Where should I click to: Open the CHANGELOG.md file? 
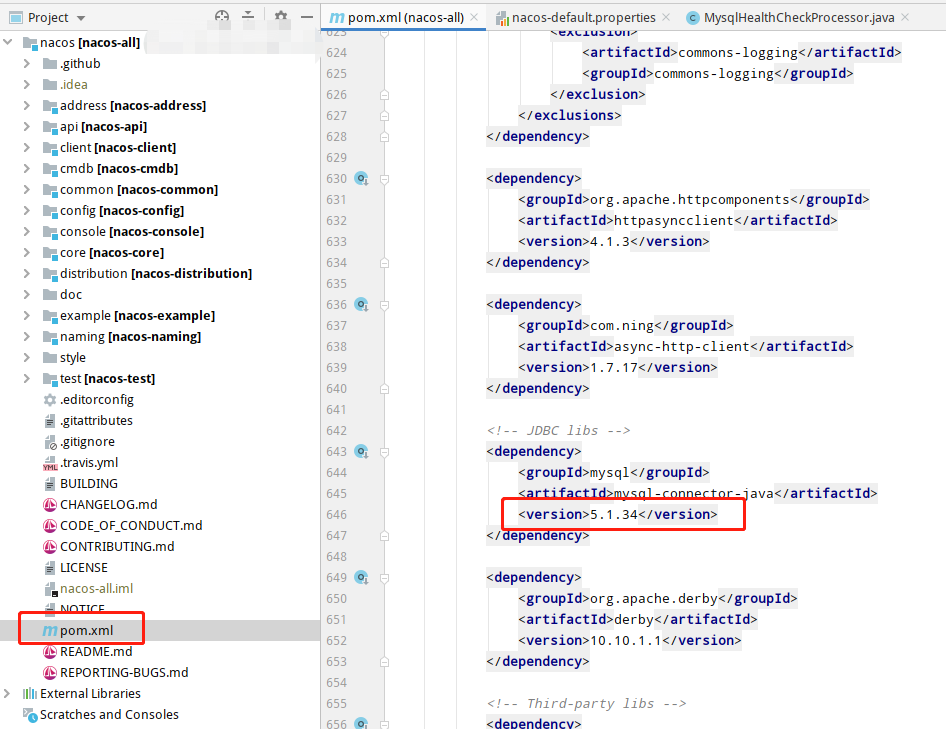tap(105, 504)
